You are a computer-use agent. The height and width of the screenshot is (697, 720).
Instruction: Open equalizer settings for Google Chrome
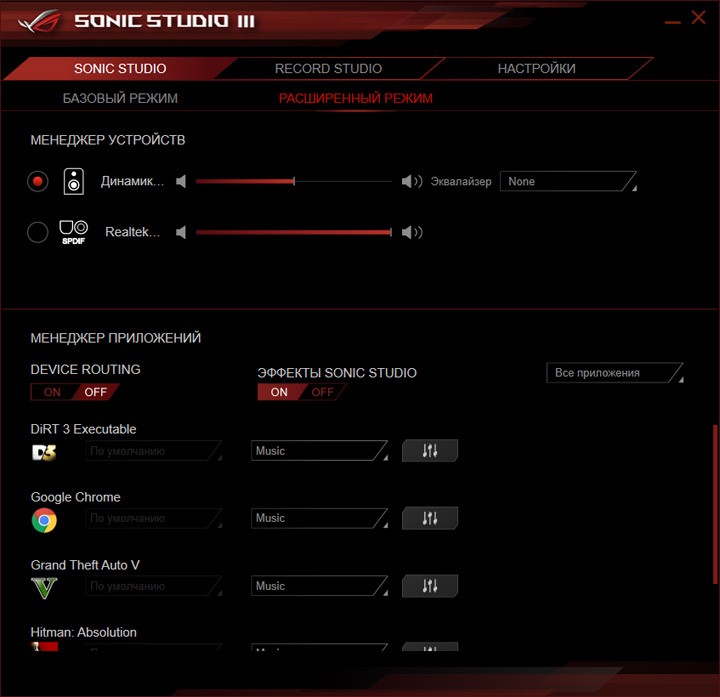coord(430,518)
